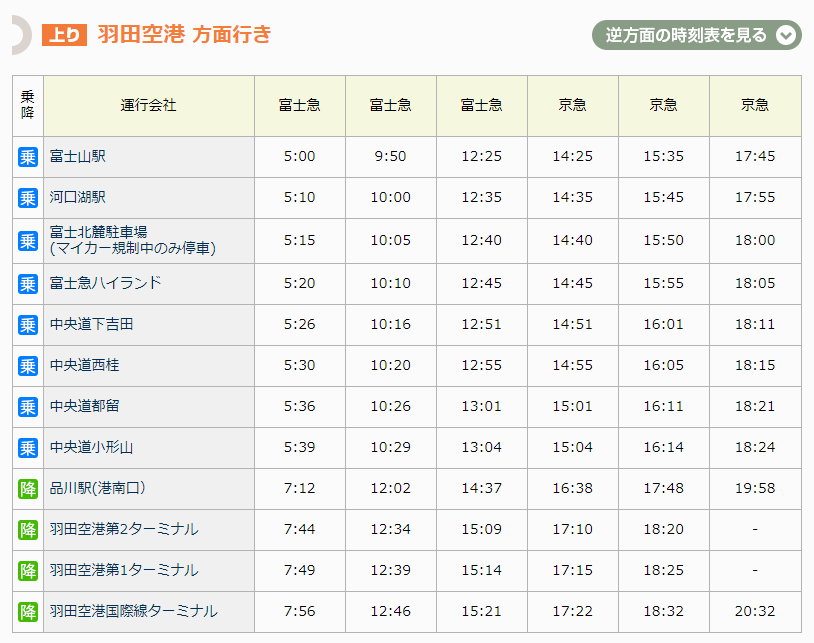Click the 7:44 arrival at 第2ターミナル

pyautogui.click(x=300, y=529)
